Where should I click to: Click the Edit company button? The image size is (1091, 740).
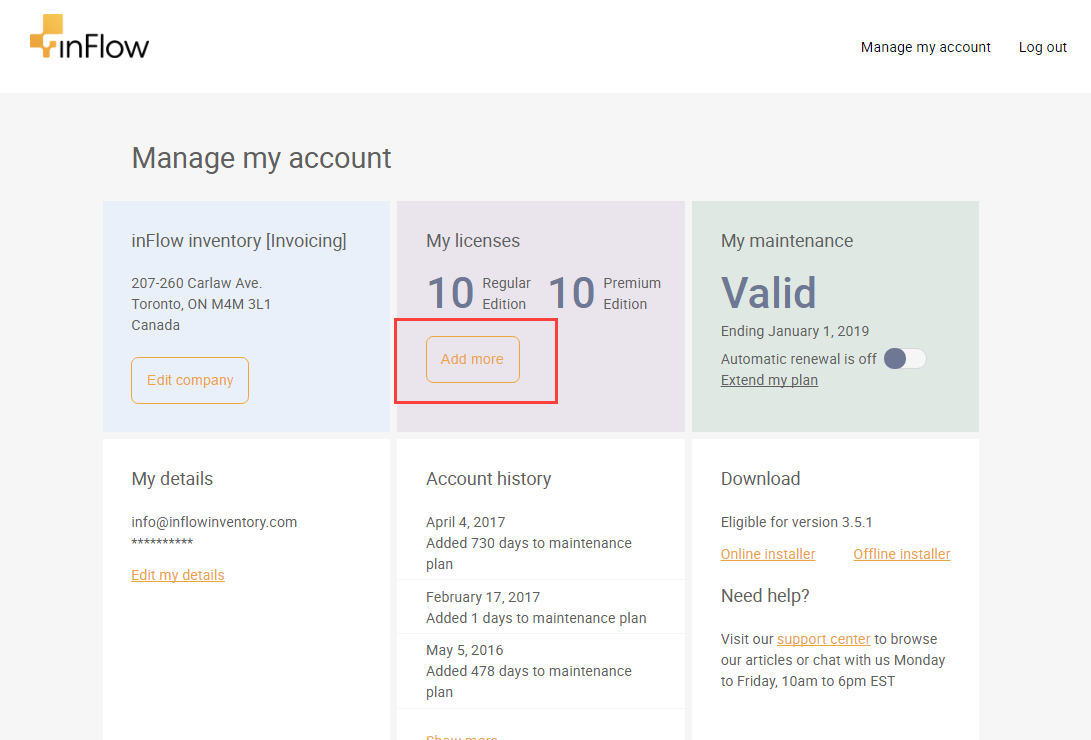coord(190,380)
